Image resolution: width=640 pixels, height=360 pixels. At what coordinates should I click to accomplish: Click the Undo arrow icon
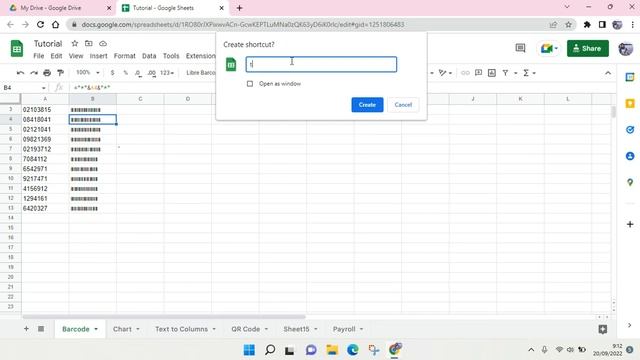point(20,73)
